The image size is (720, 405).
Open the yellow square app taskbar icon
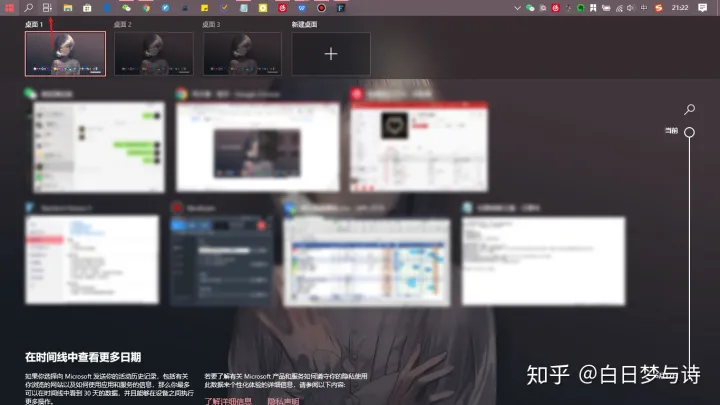click(x=263, y=8)
